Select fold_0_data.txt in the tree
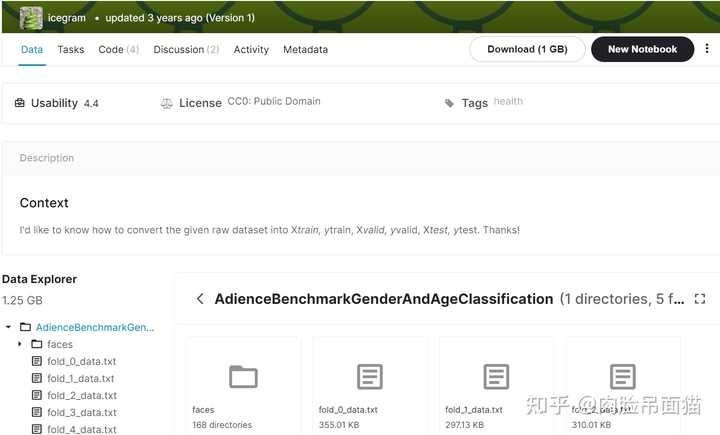Image resolution: width=720 pixels, height=435 pixels. [81, 361]
